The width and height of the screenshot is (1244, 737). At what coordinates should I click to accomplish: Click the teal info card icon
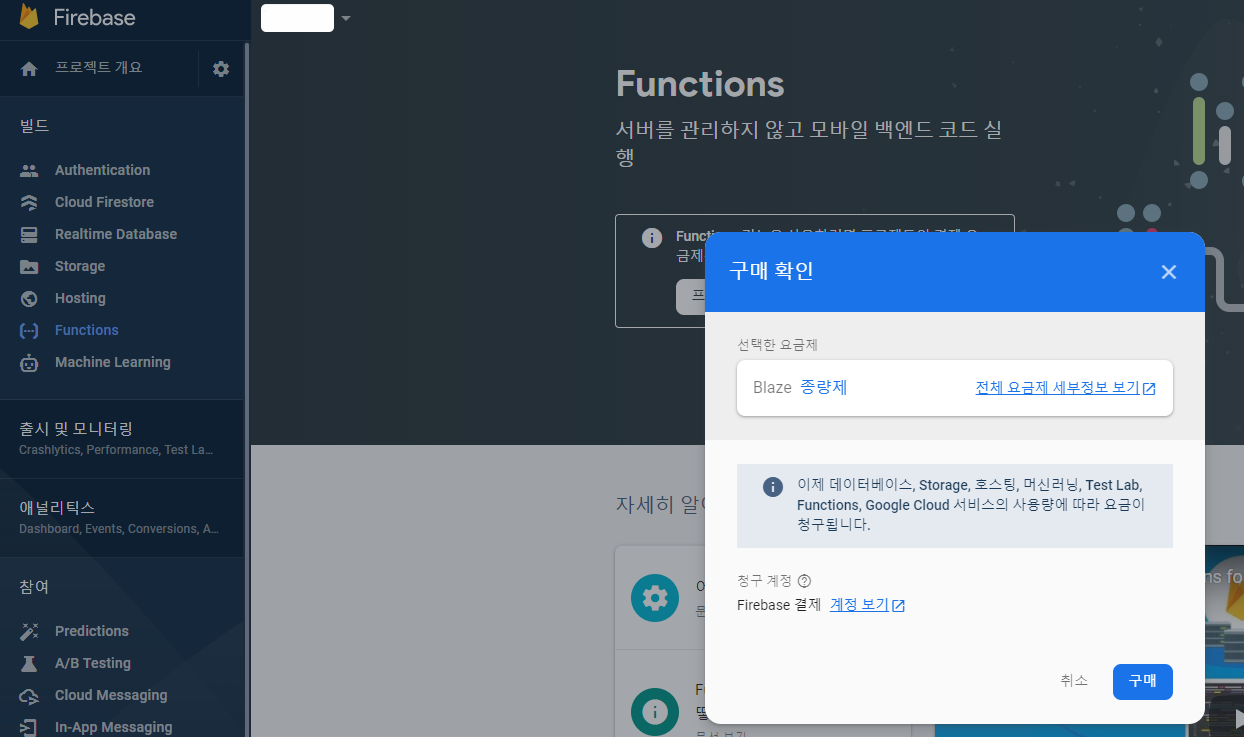click(x=655, y=711)
